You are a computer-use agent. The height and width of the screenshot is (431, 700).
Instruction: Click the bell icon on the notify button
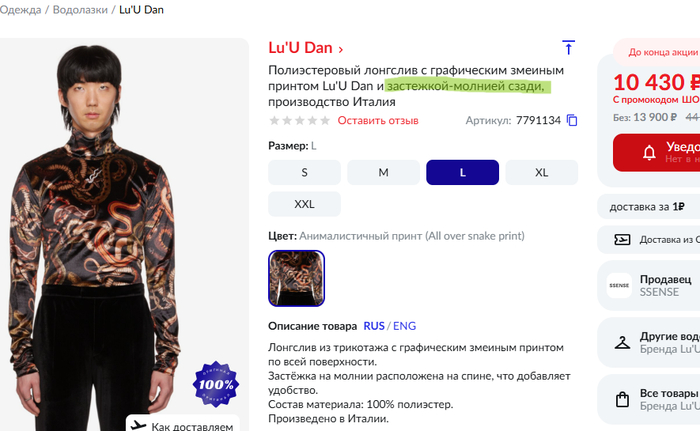[x=649, y=153]
